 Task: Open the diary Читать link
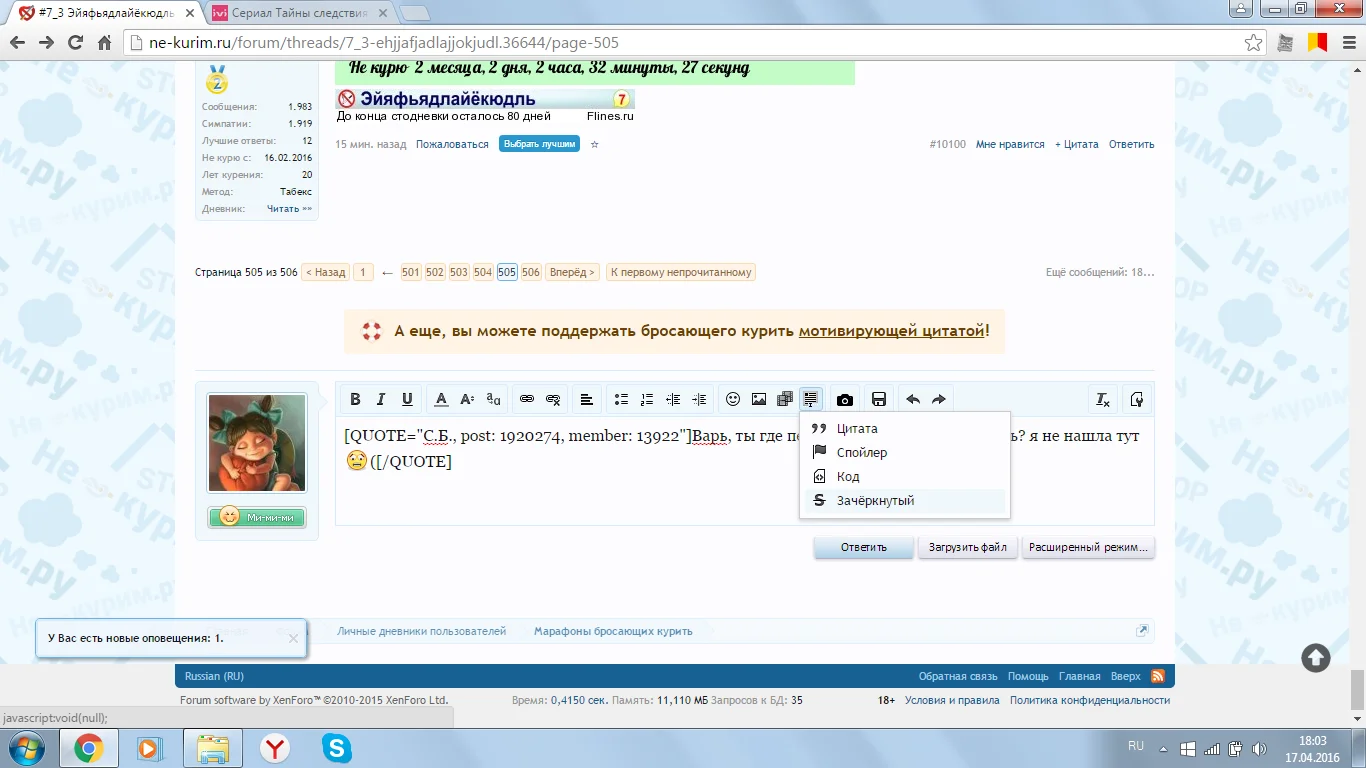point(290,209)
